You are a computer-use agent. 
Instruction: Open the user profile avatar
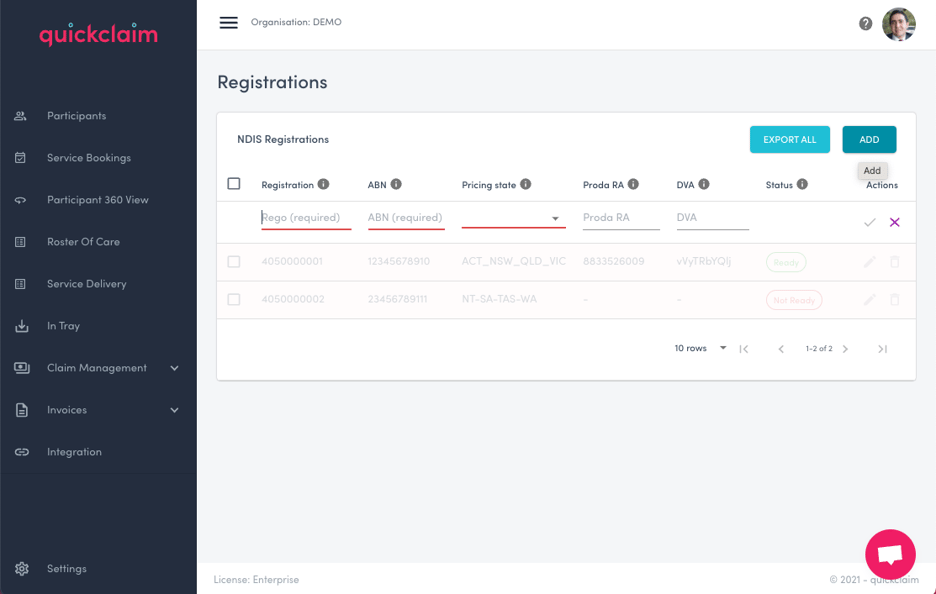pyautogui.click(x=898, y=24)
